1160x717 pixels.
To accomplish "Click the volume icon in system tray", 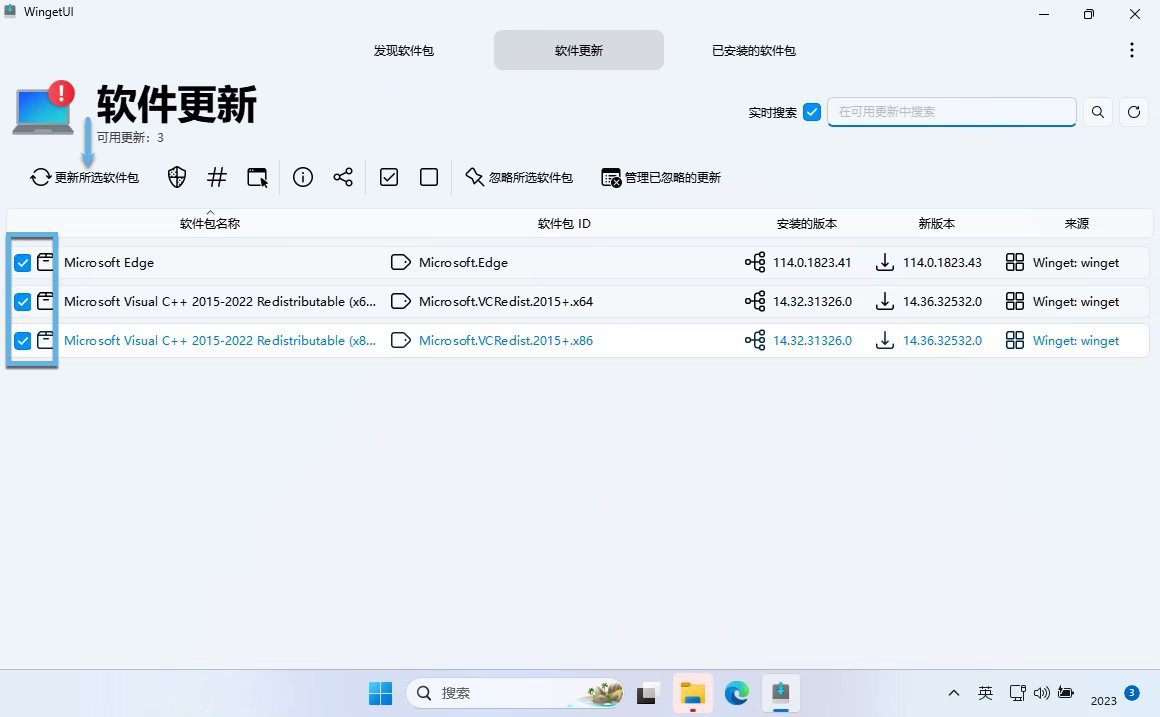I will click(1042, 693).
